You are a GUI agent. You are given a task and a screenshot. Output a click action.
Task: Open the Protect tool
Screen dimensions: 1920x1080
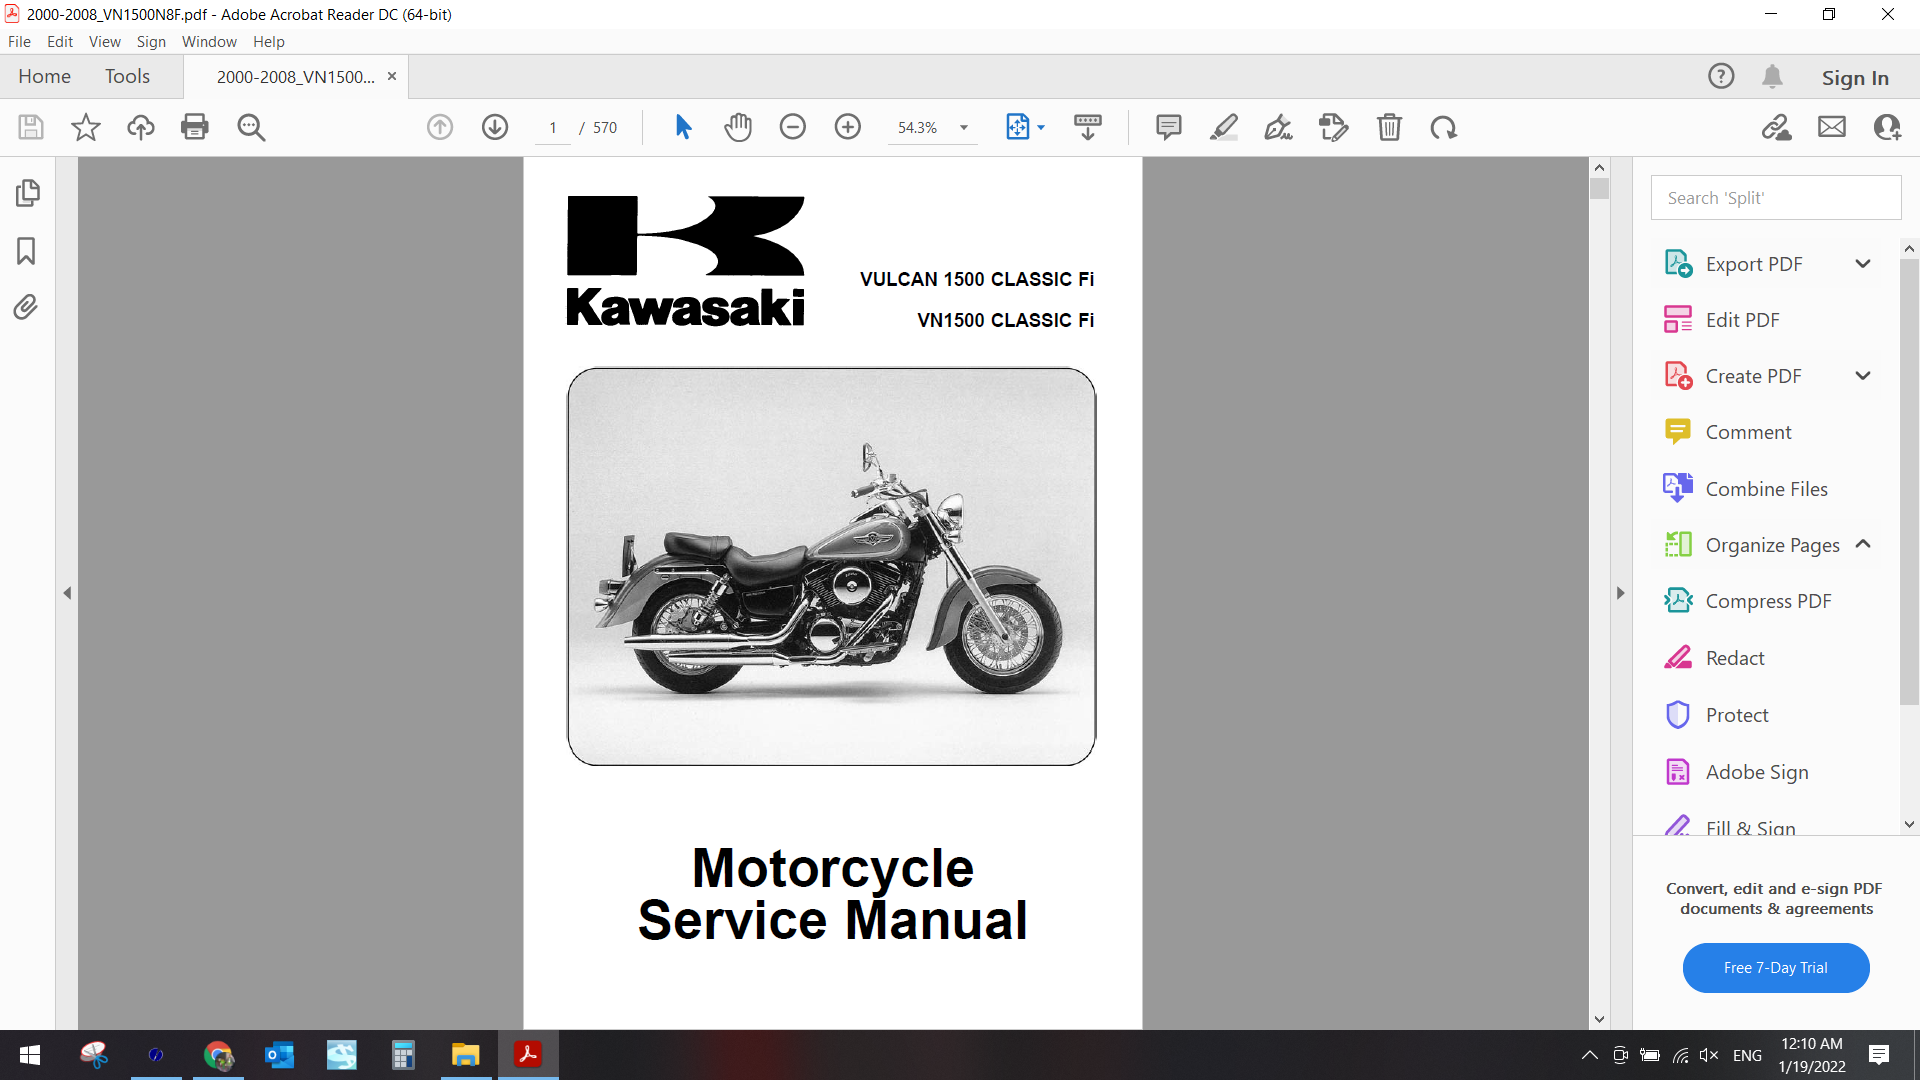pyautogui.click(x=1737, y=715)
